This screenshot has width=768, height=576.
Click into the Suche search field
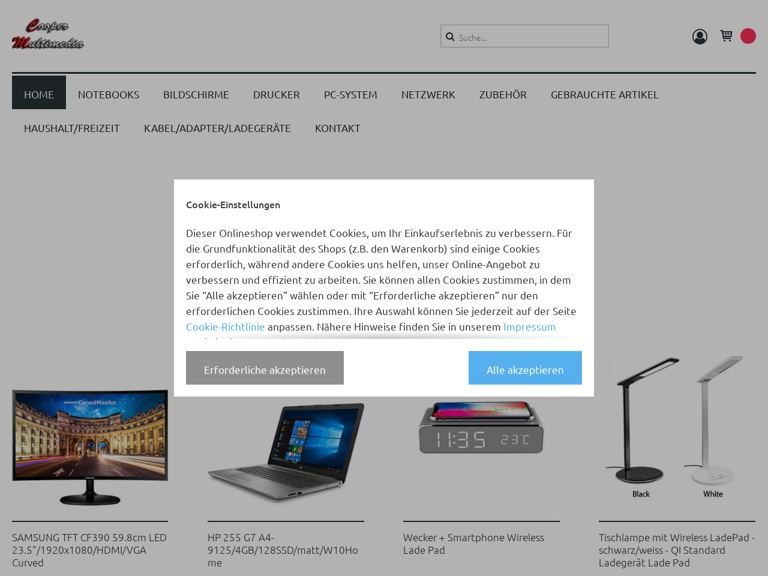tap(524, 36)
